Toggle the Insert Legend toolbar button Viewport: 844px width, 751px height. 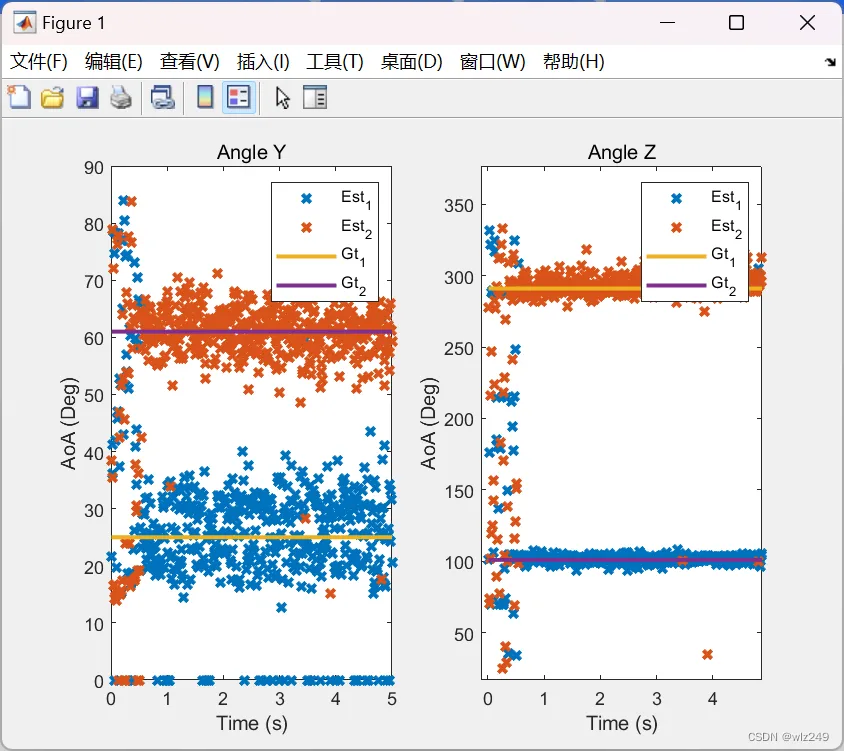pos(239,98)
